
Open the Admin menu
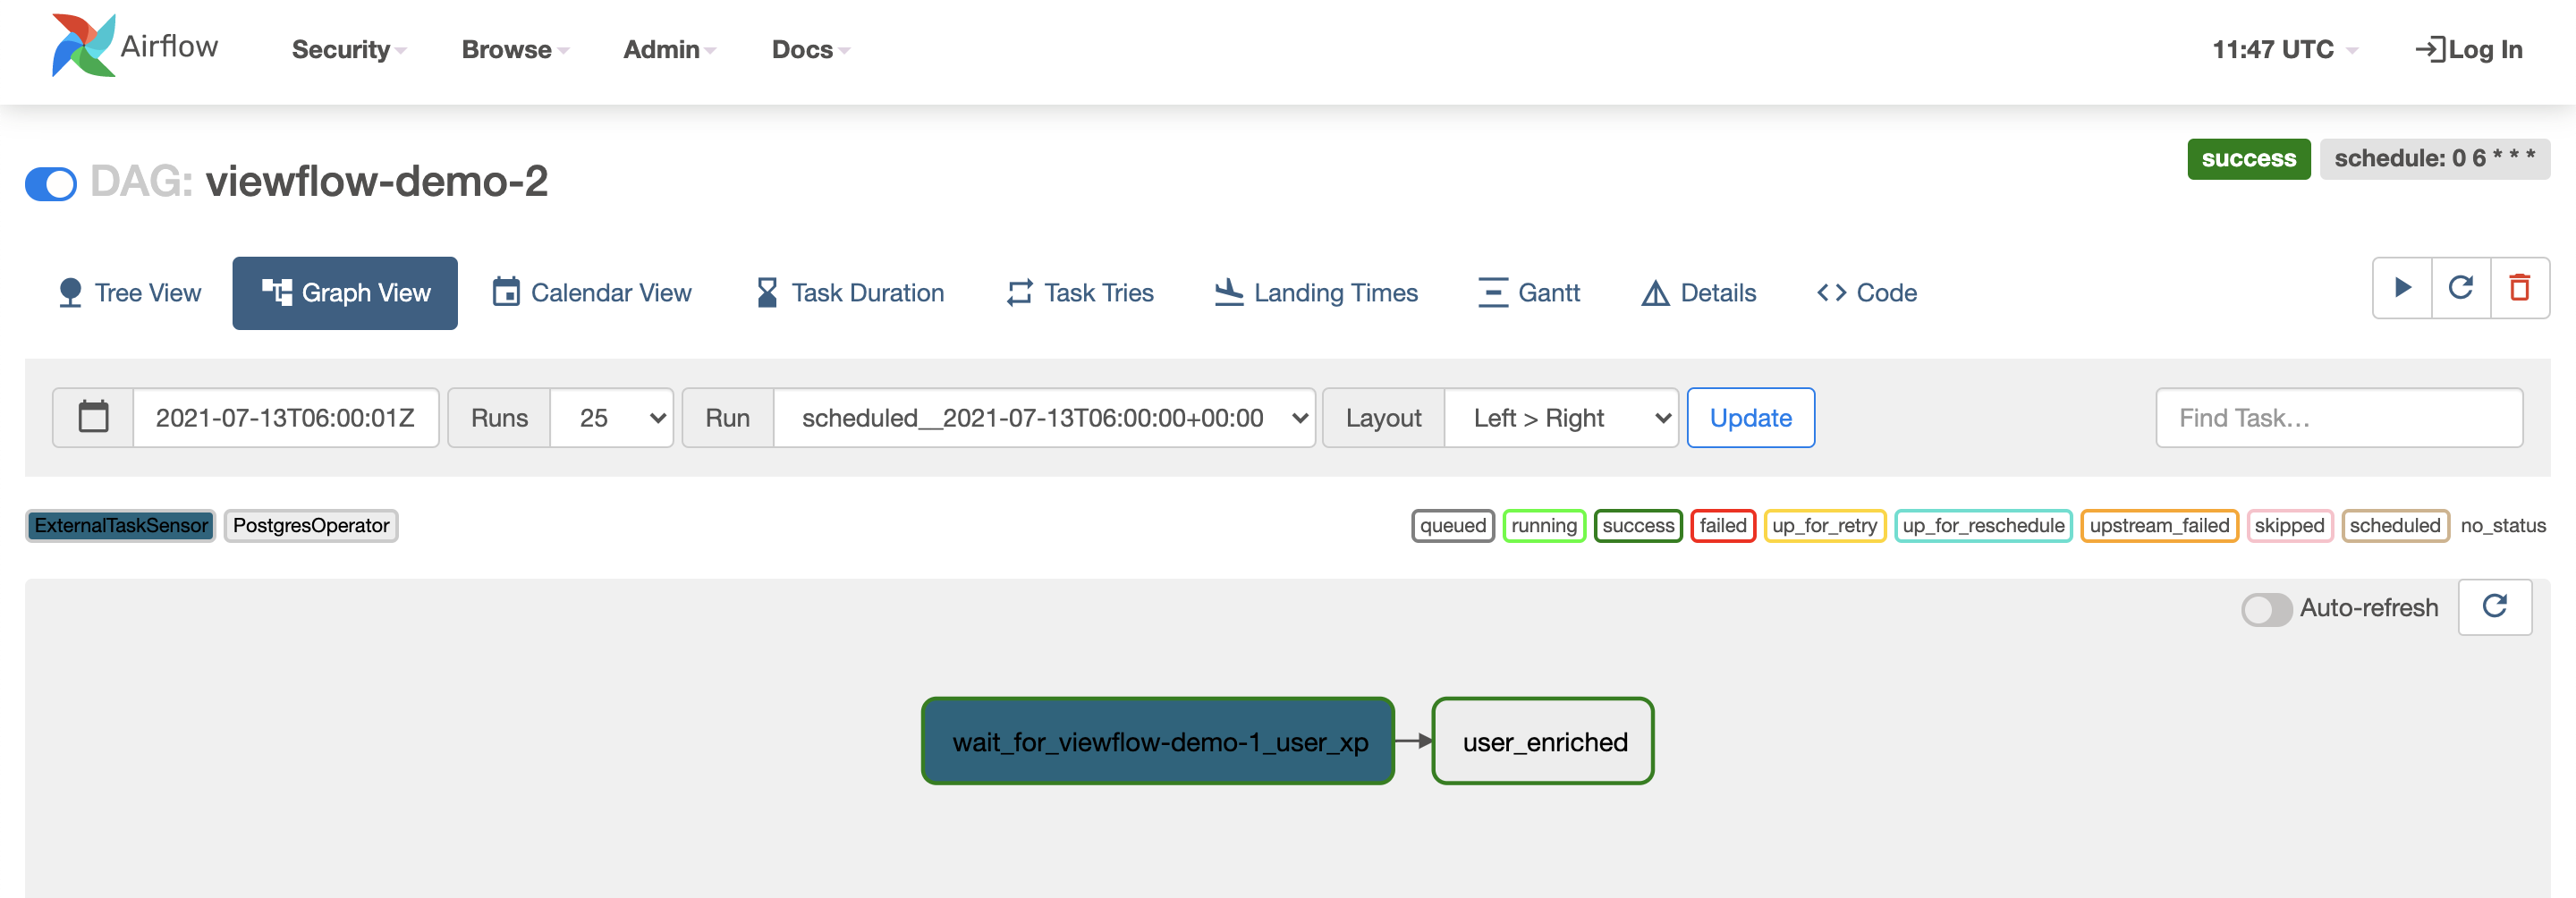(669, 49)
